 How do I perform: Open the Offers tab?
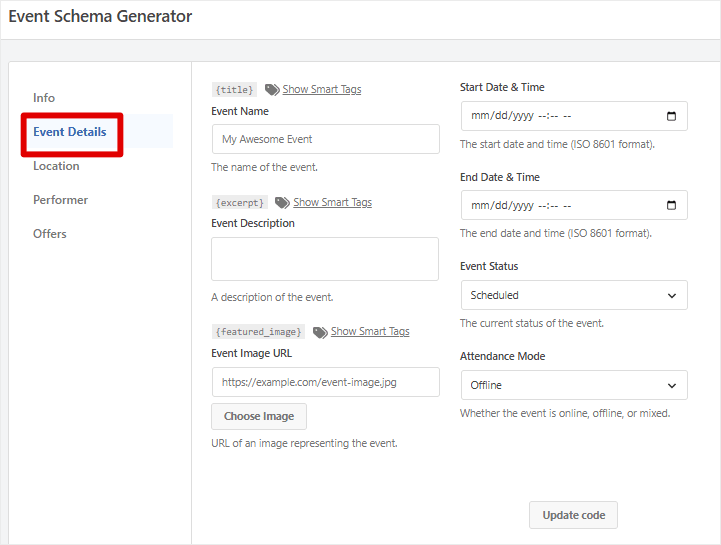(50, 234)
